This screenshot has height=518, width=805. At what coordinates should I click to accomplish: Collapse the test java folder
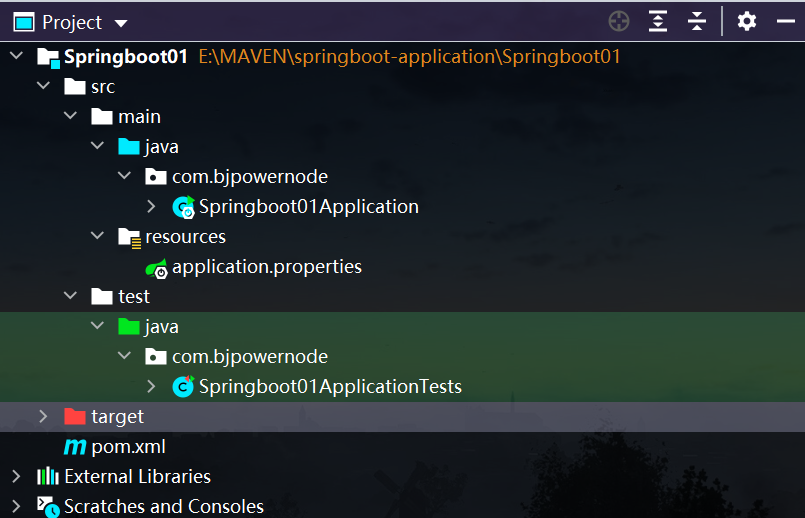(98, 325)
